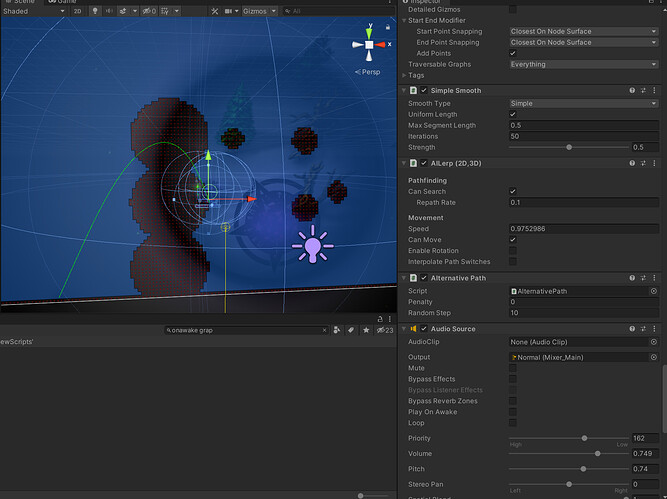Toggle the Can Move checkbox
The image size is (667, 499).
click(513, 240)
